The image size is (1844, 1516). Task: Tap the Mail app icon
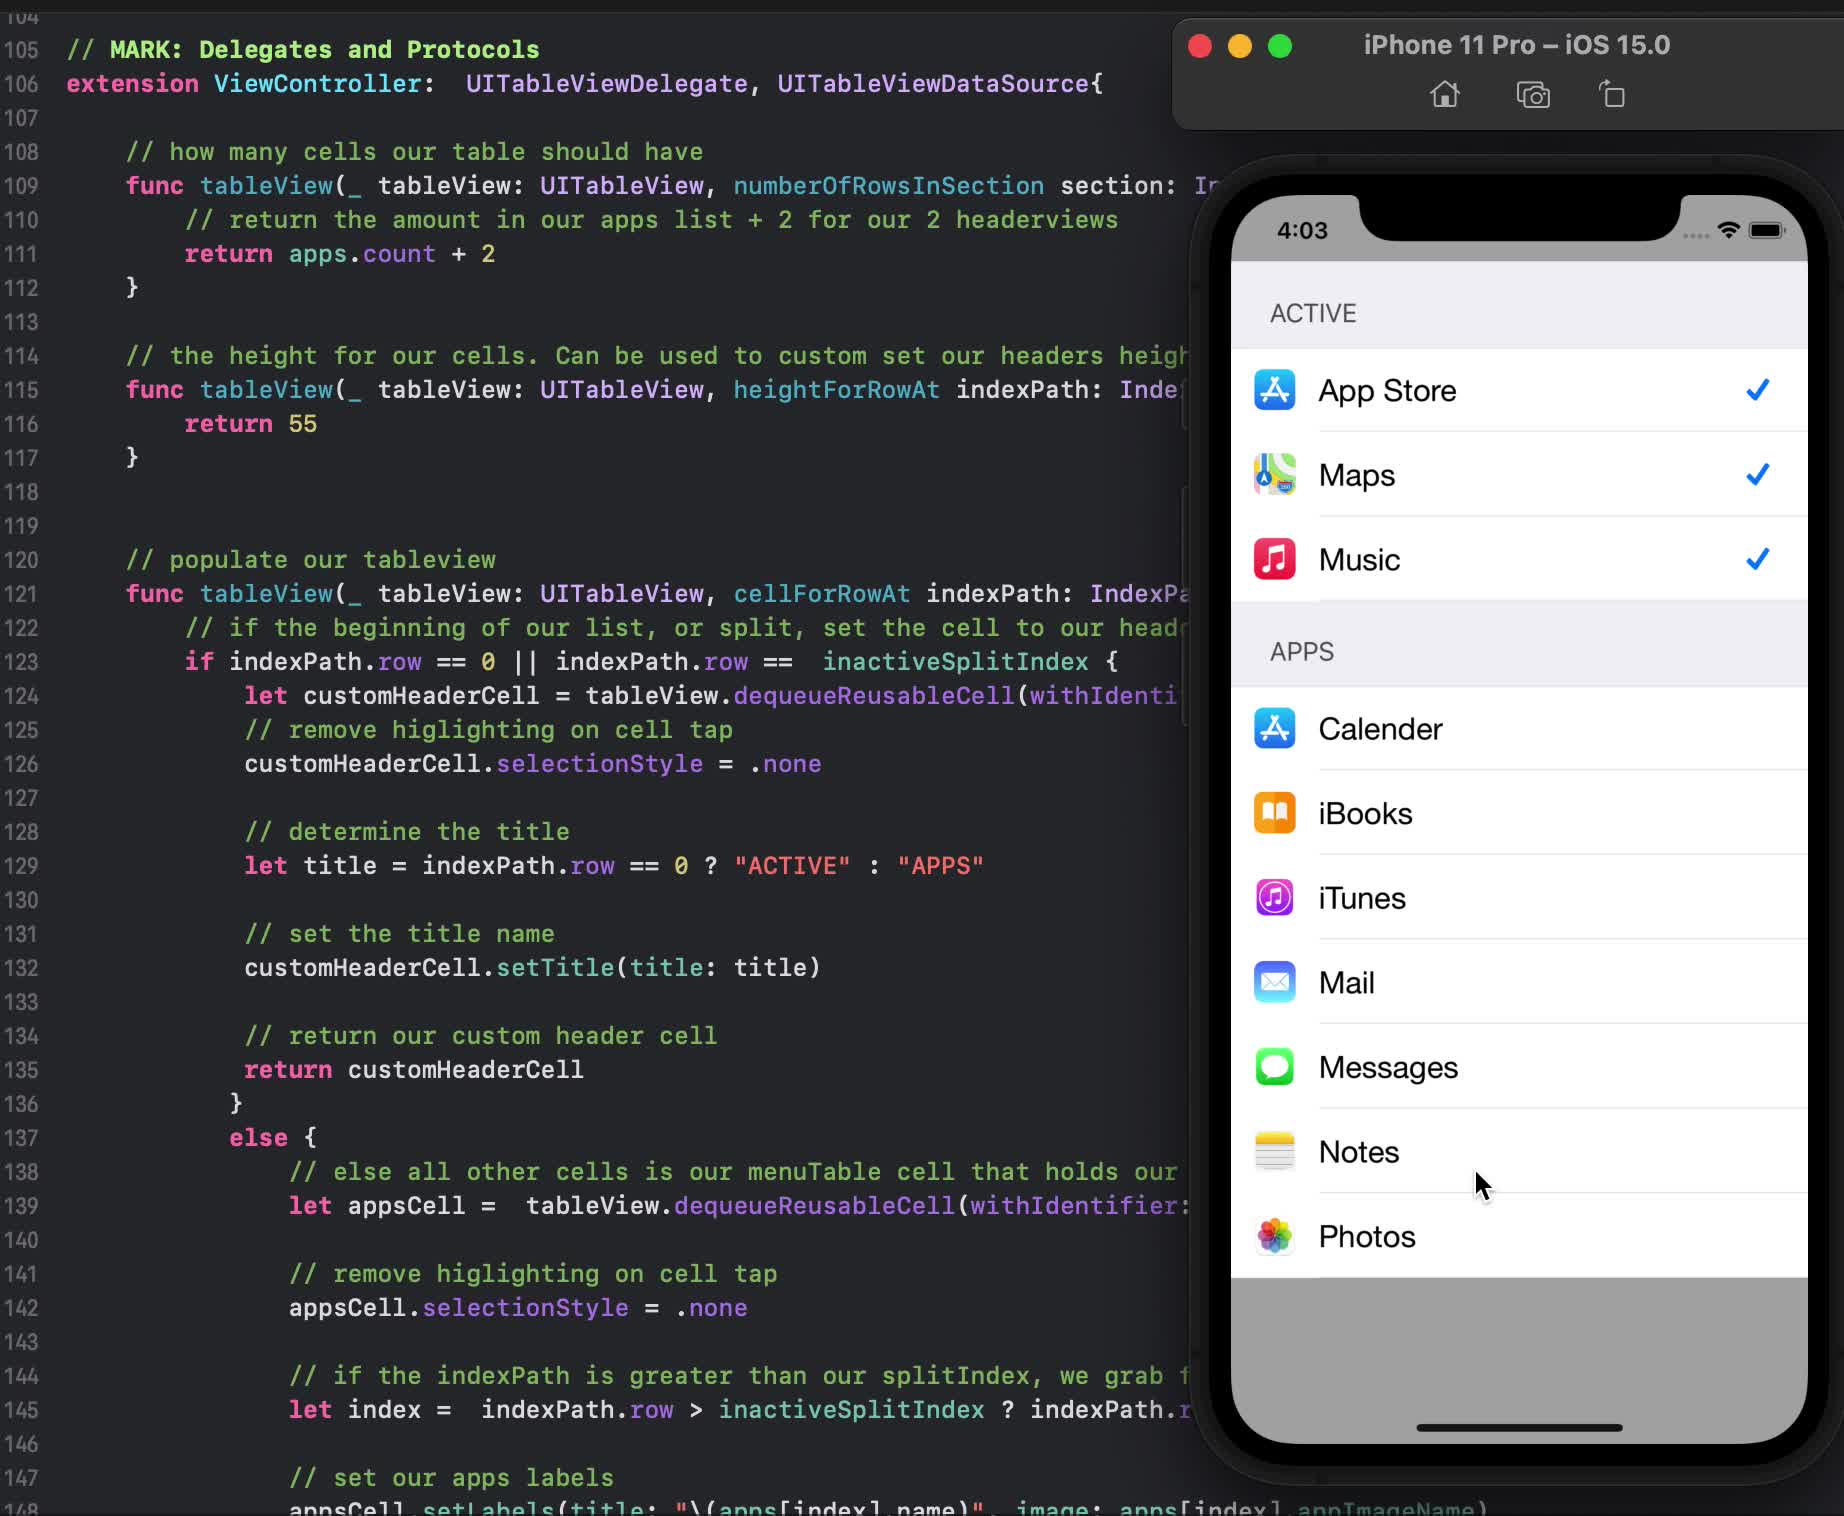pyautogui.click(x=1273, y=982)
